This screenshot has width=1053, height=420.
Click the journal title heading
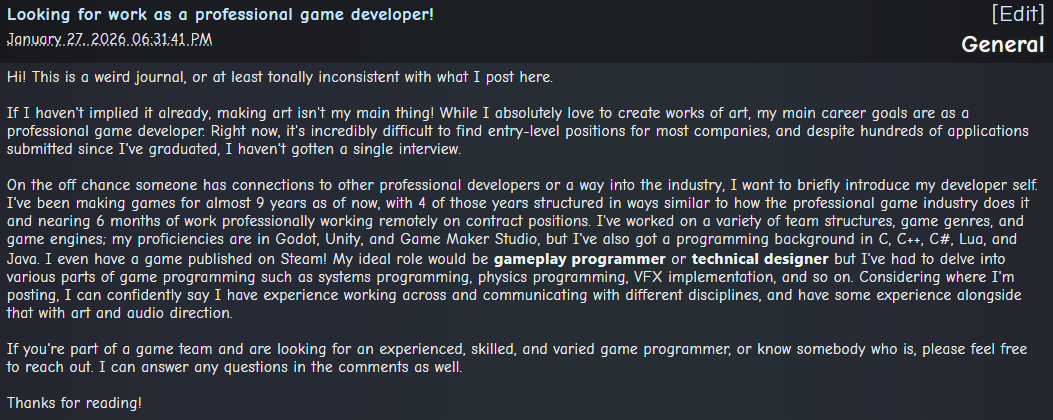pyautogui.click(x=221, y=15)
